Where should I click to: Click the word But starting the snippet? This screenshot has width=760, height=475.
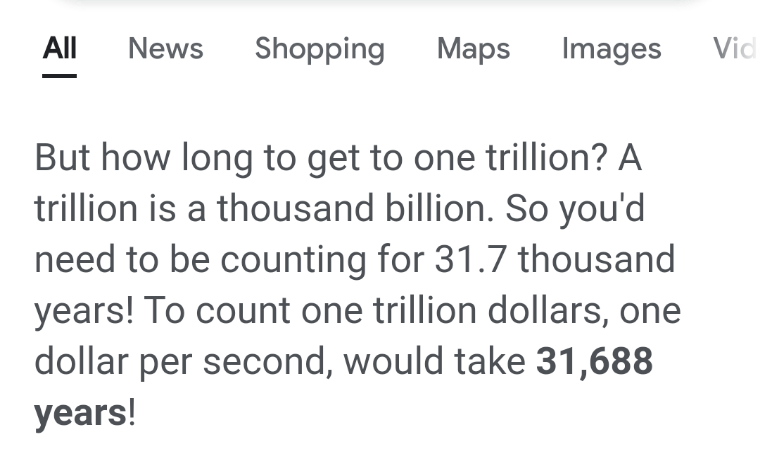(62, 158)
